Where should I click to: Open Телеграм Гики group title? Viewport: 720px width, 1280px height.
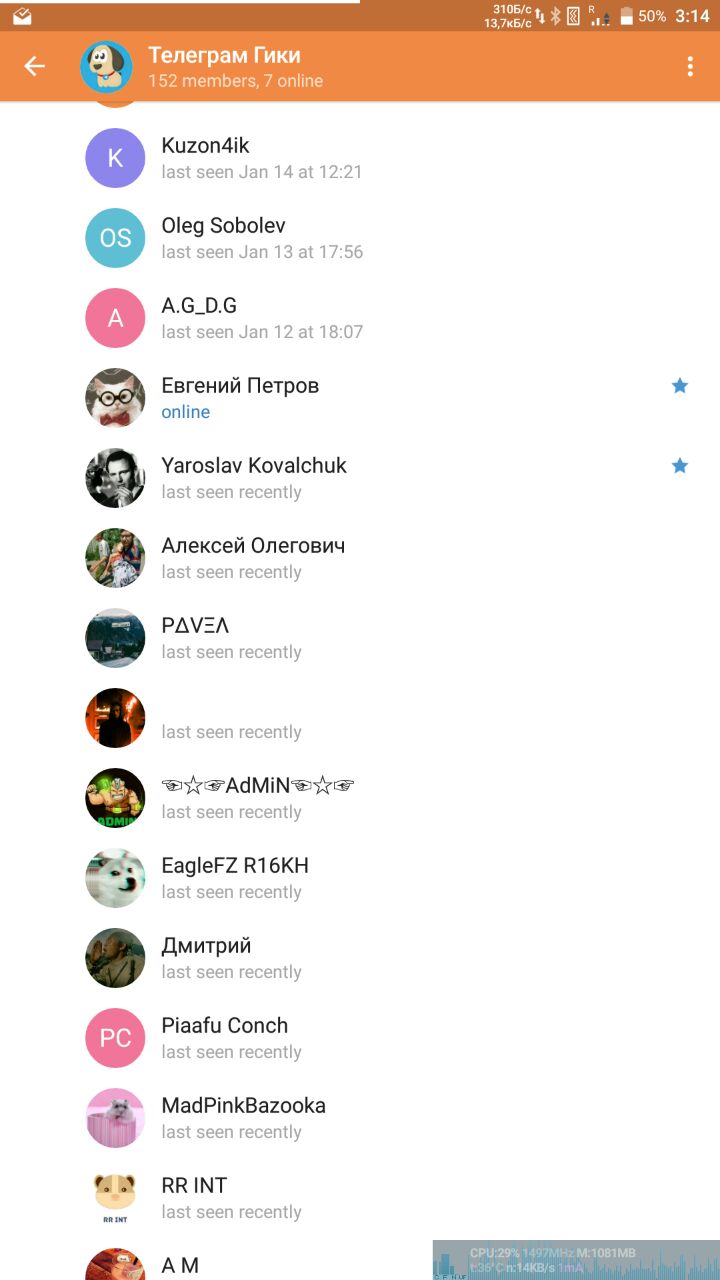coord(224,55)
